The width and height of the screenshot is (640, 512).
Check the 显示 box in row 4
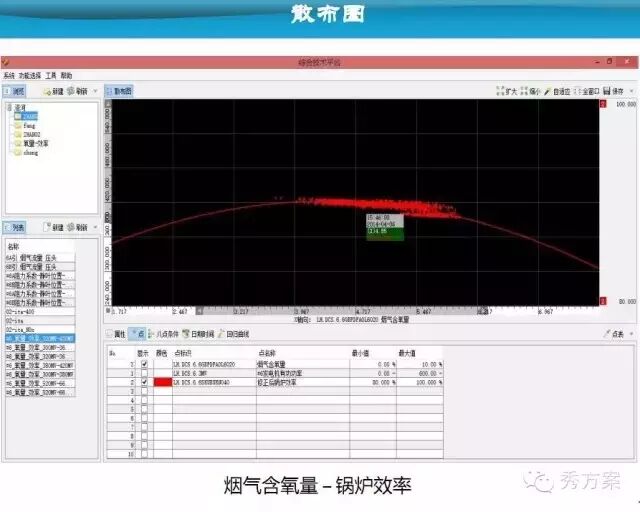[144, 400]
